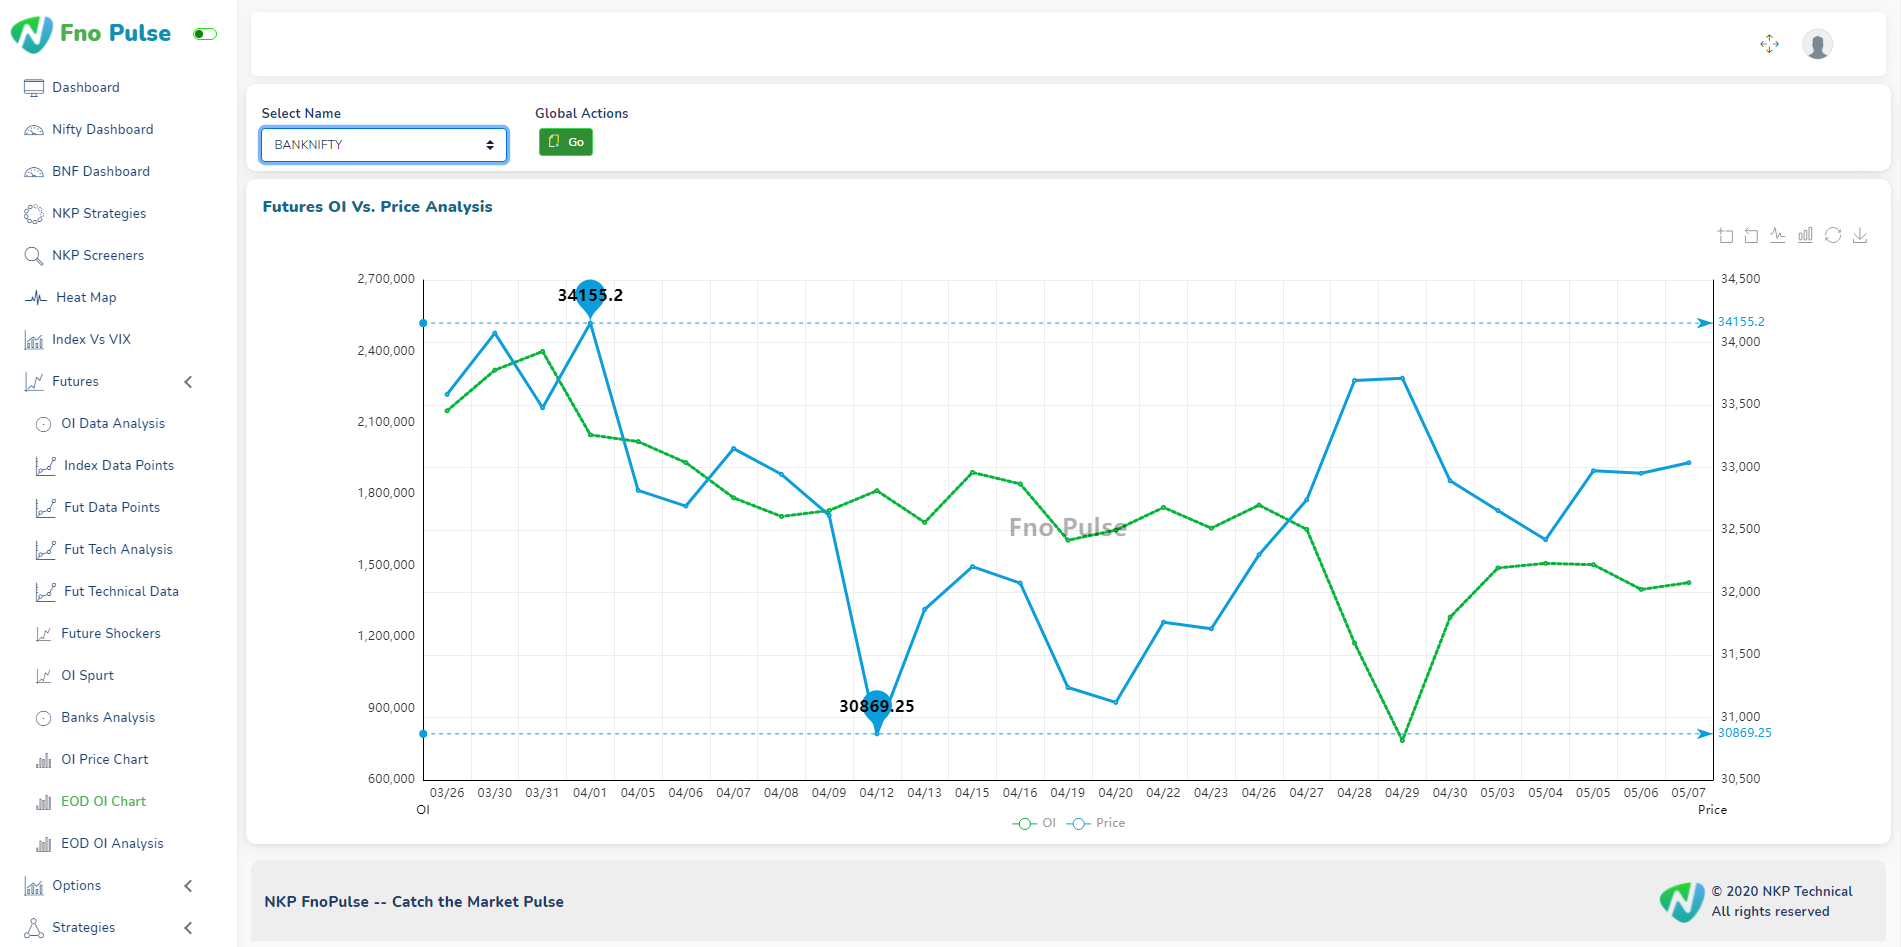Open Fut Technical Data
This screenshot has width=1901, height=947.
pos(121,591)
